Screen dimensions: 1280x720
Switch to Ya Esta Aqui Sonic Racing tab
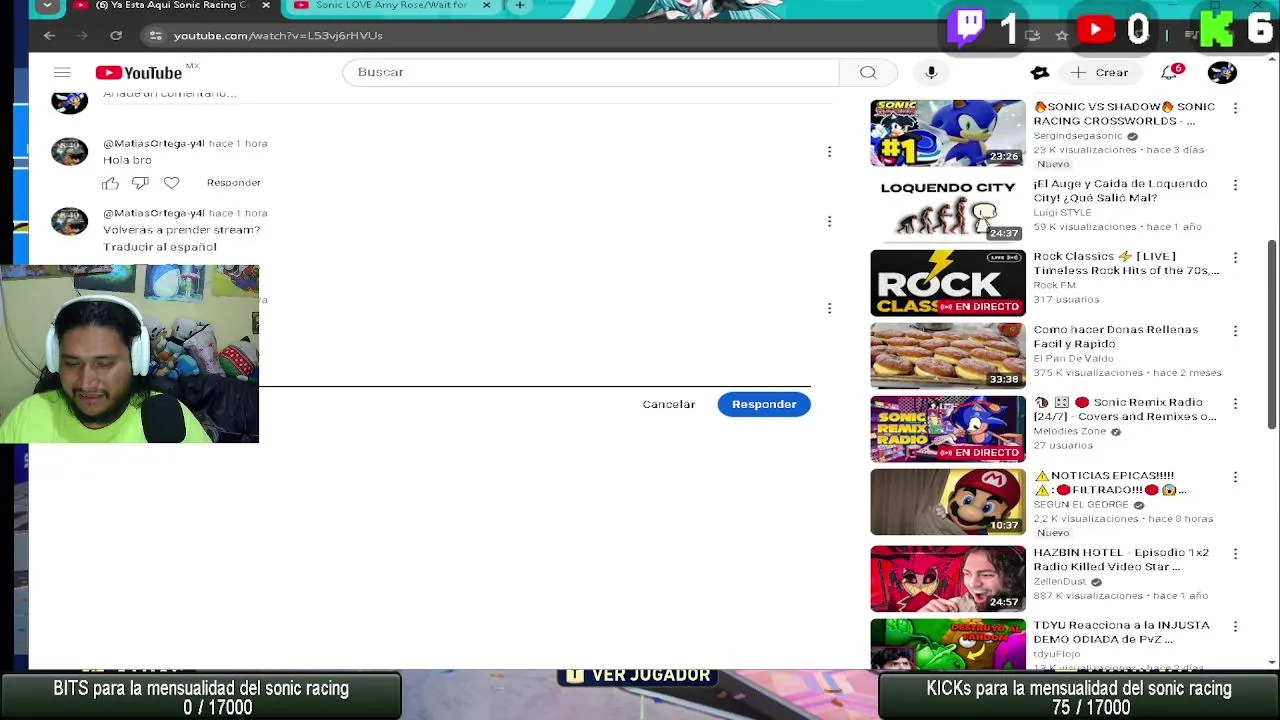click(x=171, y=5)
